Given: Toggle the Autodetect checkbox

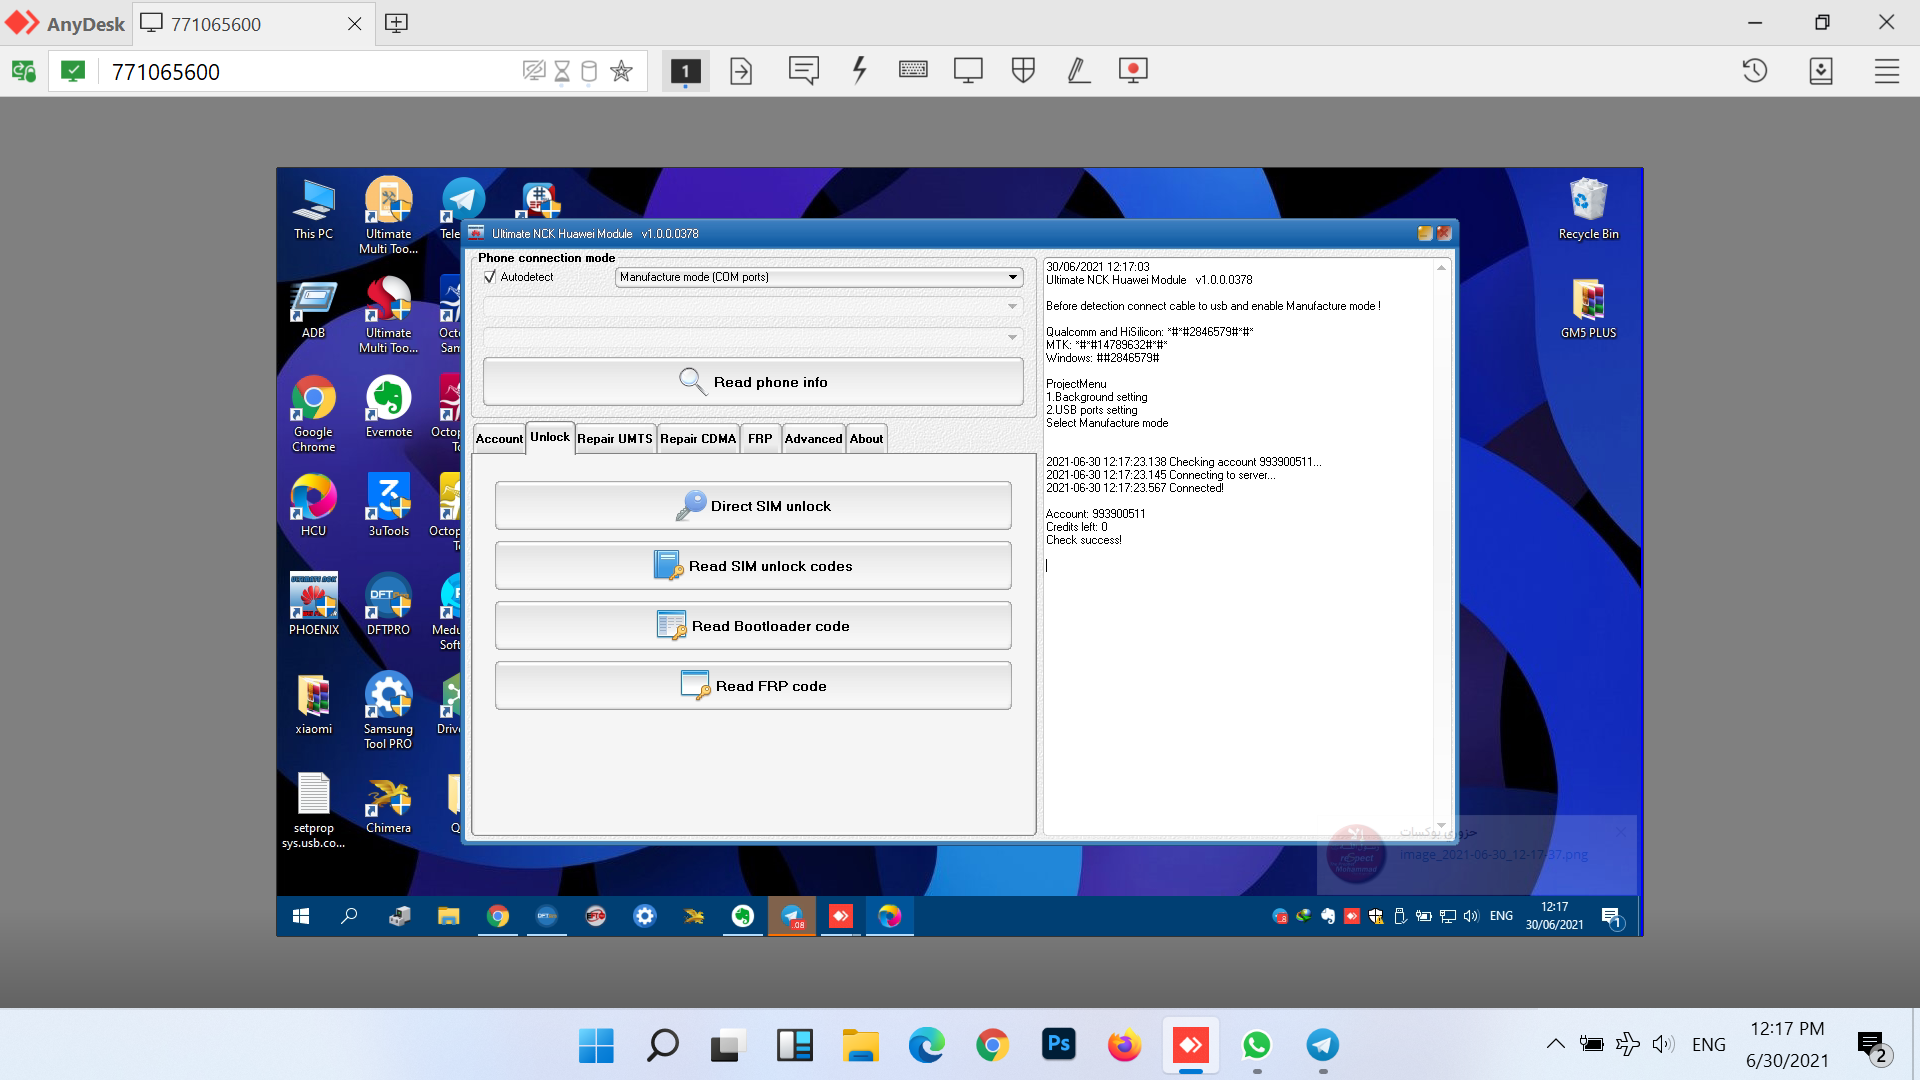Looking at the screenshot, I should (490, 277).
